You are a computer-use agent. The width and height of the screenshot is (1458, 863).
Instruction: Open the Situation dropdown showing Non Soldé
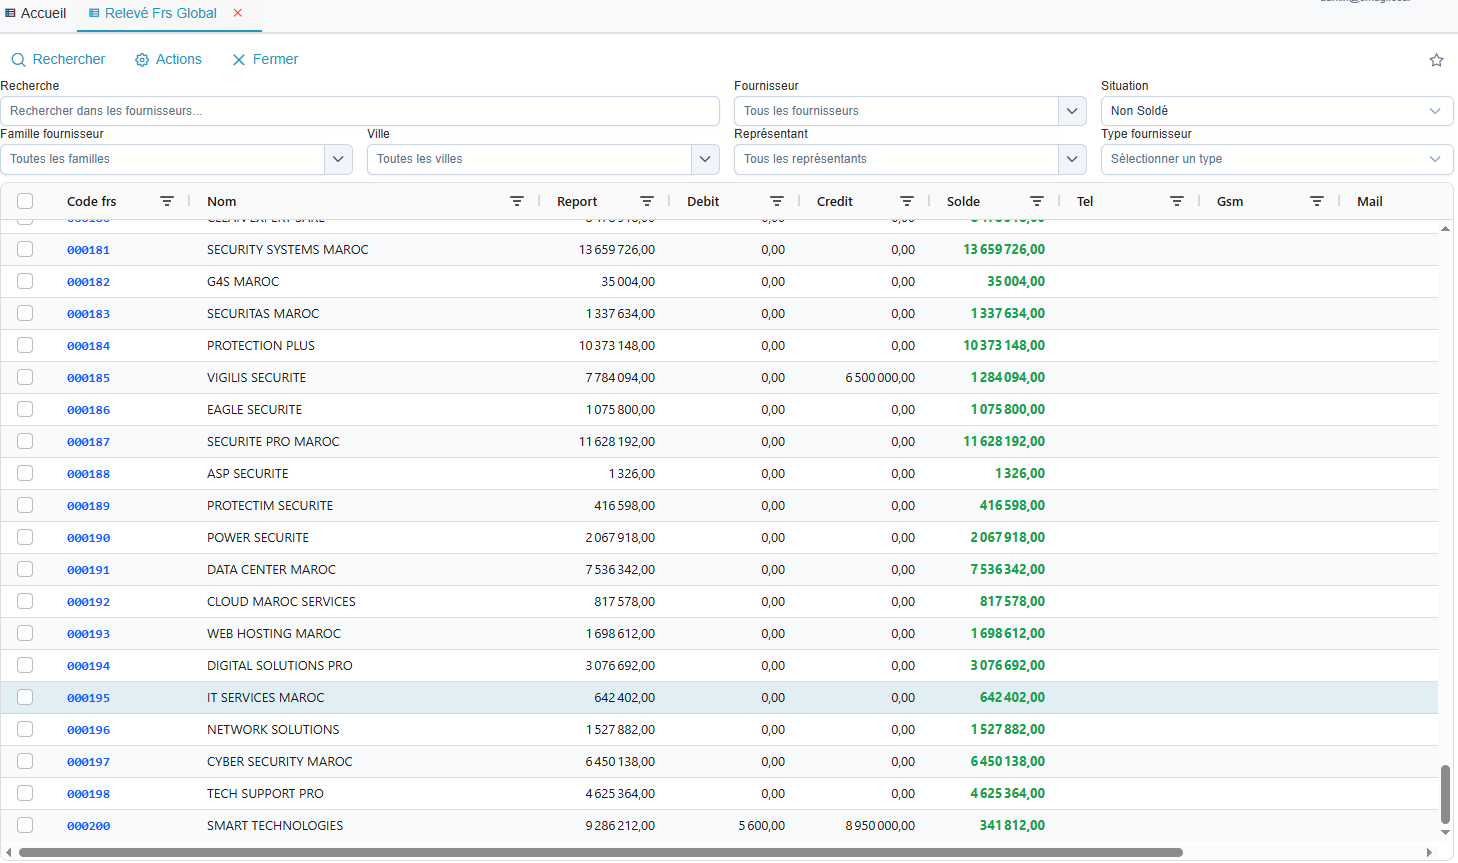click(1276, 111)
